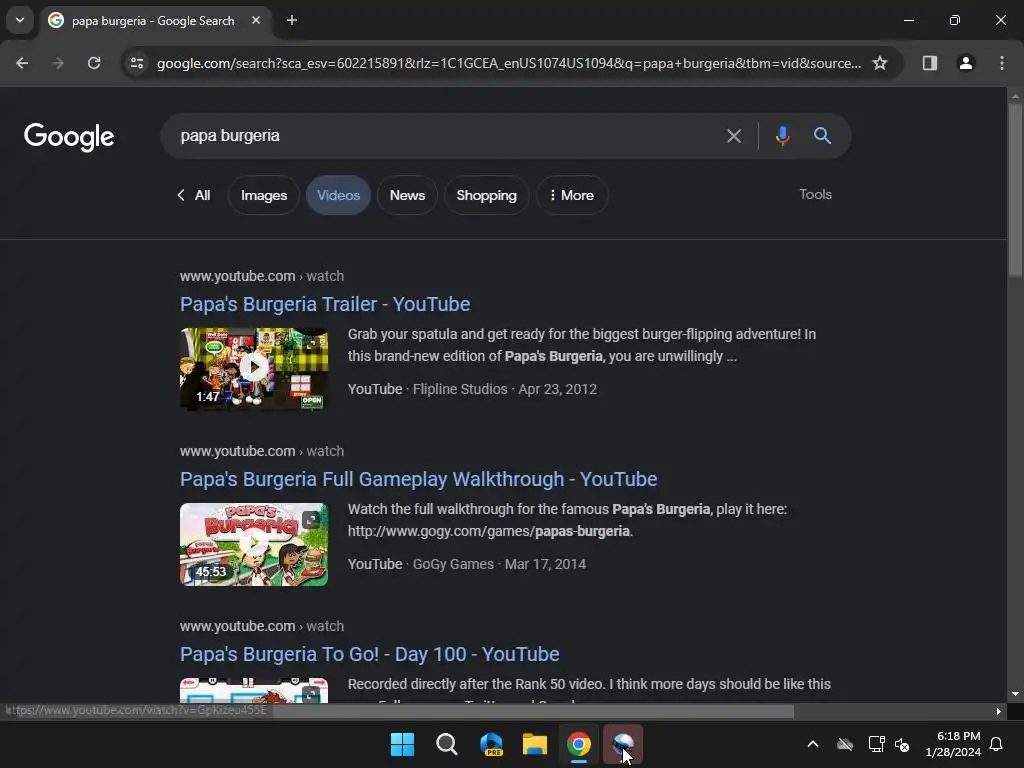Click the gogy.com/games/papas-burgeria snippet URL
The image size is (1024, 768).
(488, 532)
